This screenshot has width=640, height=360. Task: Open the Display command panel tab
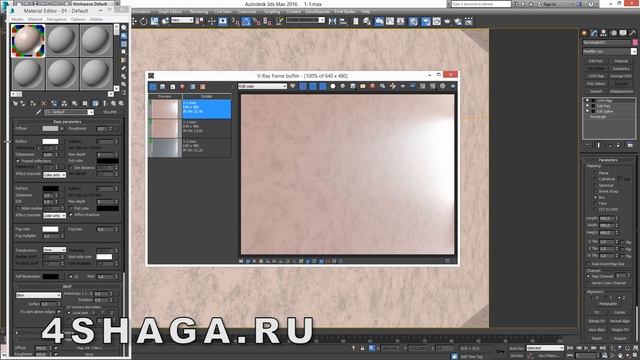[x=623, y=33]
